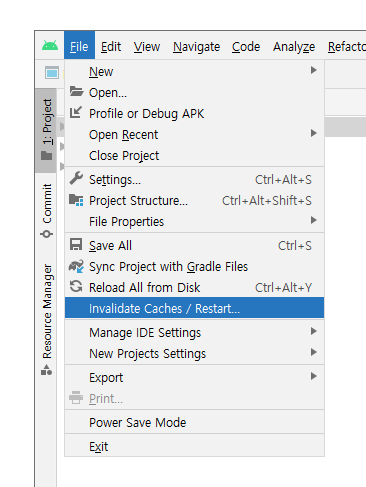Expand the Open Recent submenu arrow
Viewport: 366px width, 487px height.
pos(313,133)
